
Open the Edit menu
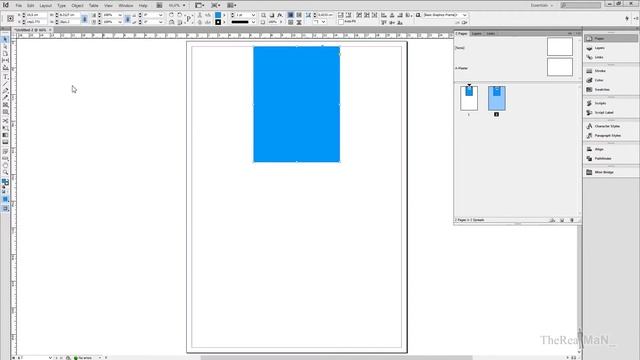[31, 6]
